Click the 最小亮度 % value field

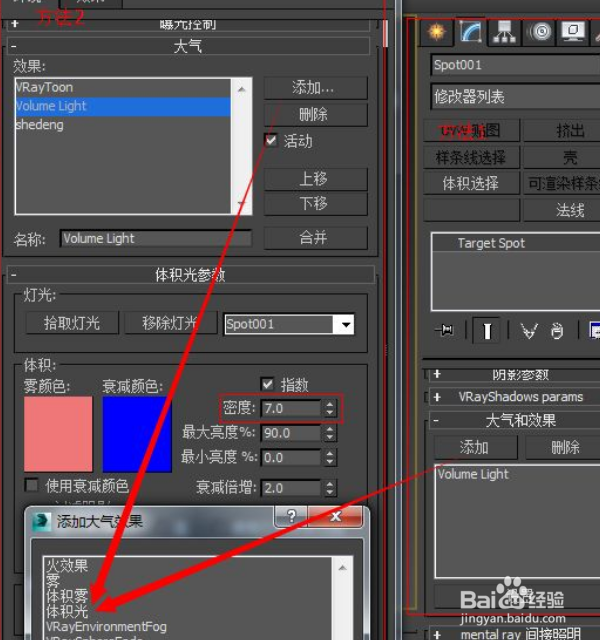coord(291,458)
